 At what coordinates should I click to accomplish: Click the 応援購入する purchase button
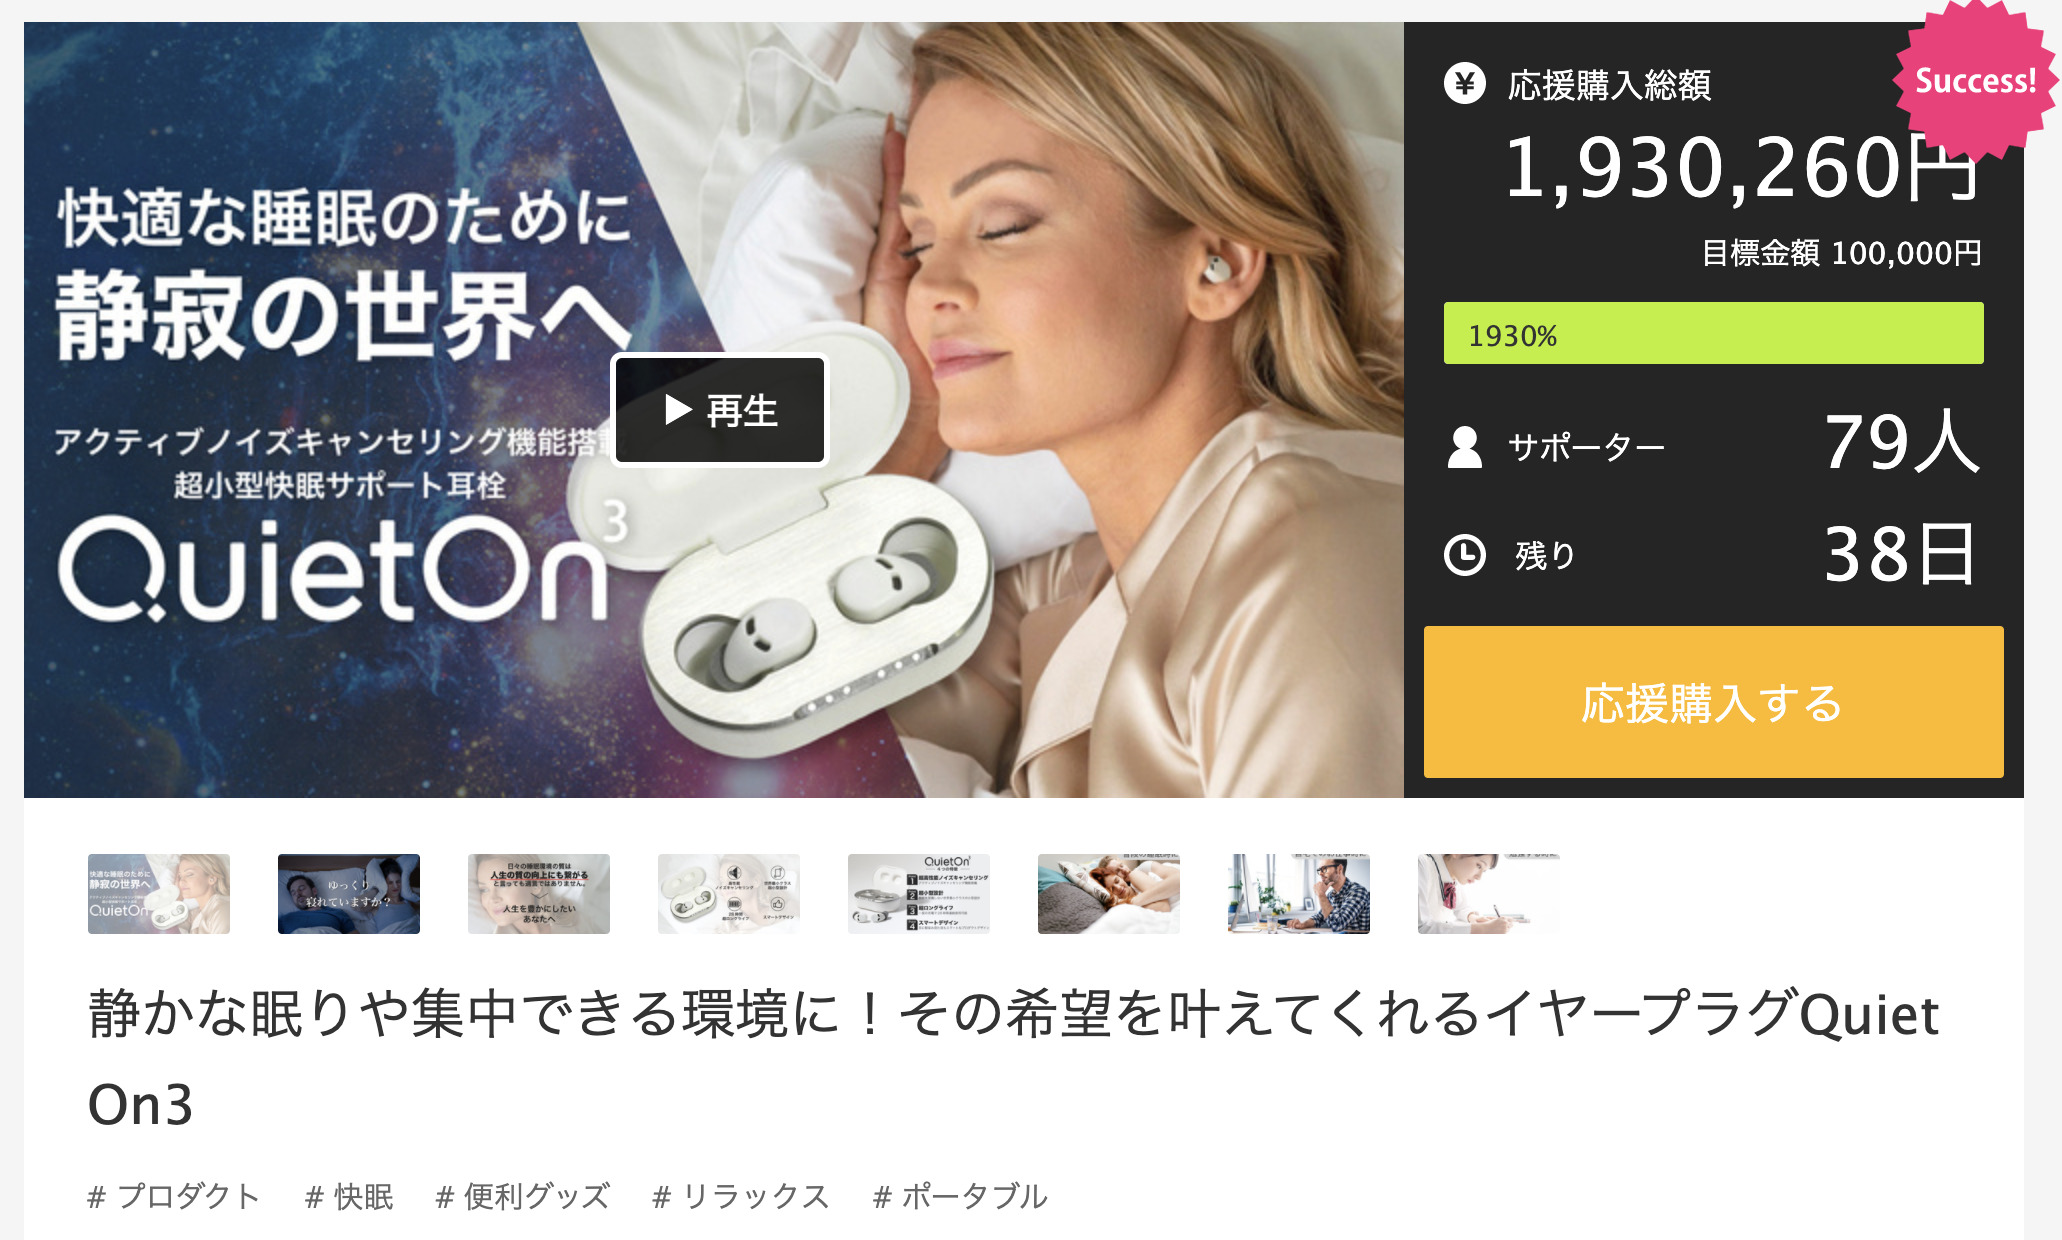click(x=1713, y=702)
